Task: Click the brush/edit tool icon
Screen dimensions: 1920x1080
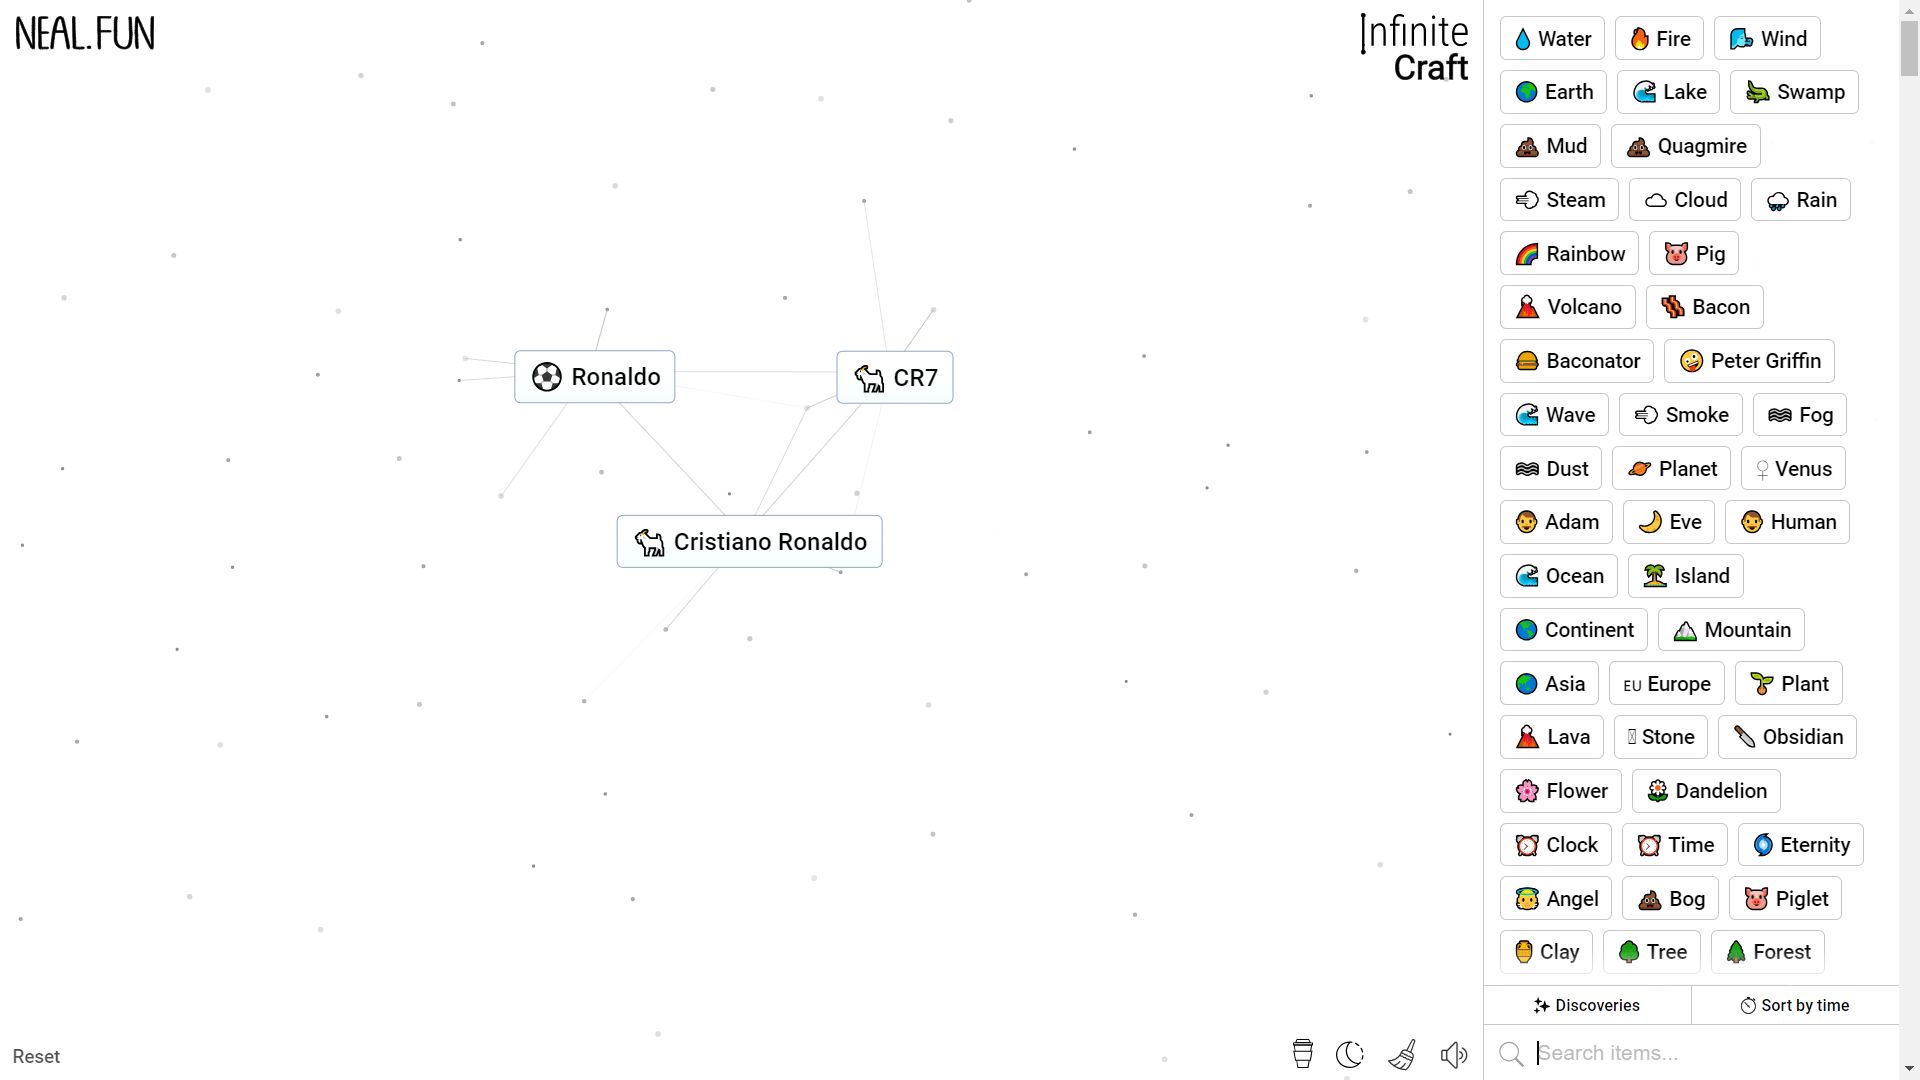Action: tap(1402, 1055)
